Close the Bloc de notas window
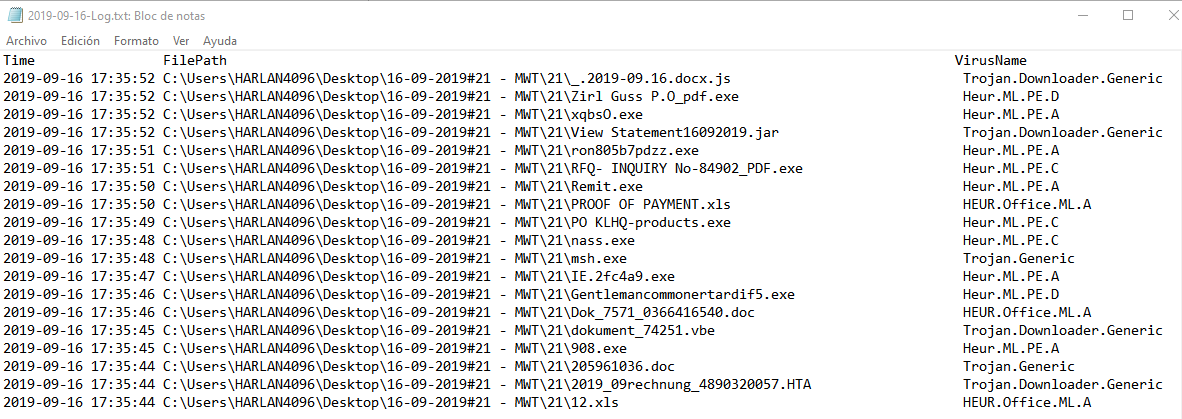Viewport: 1182px width, 419px height. click(1163, 16)
